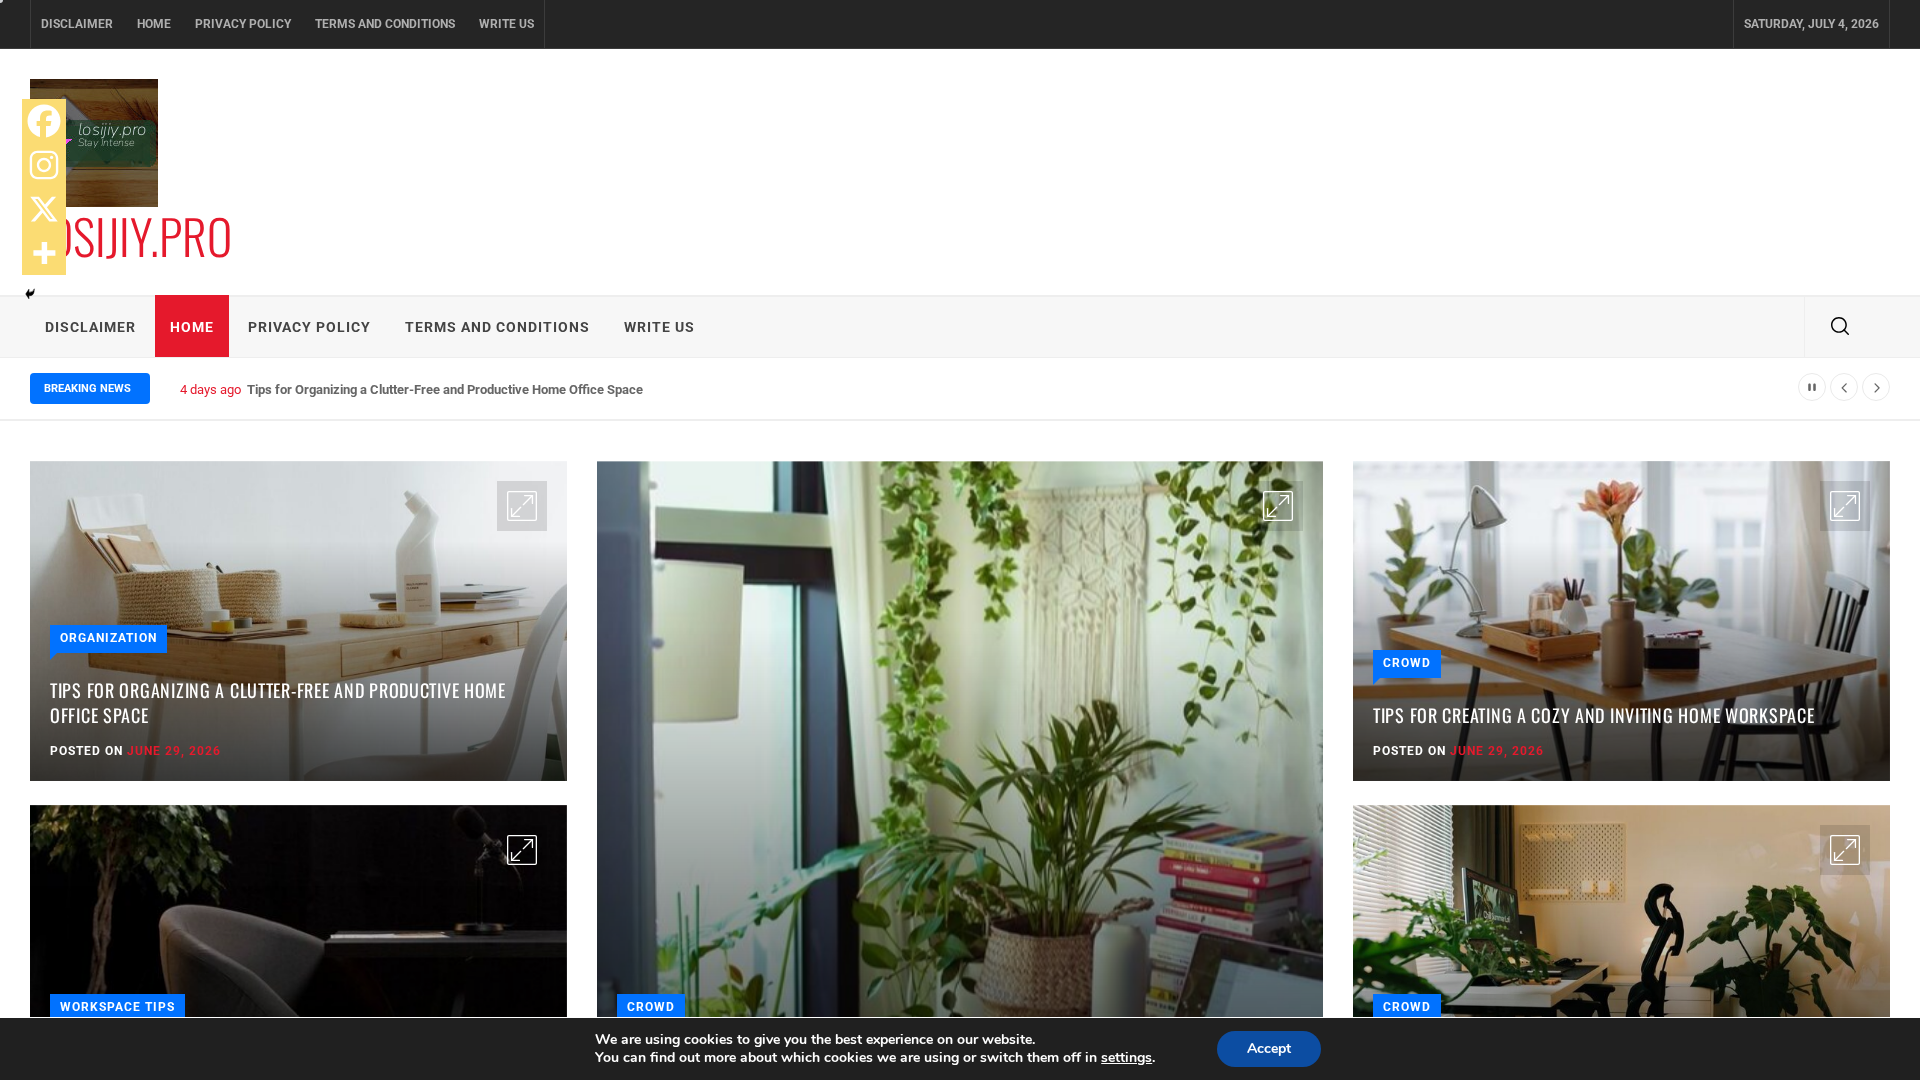Select Terms and Conditions main navigation
1920x1080 pixels.
pos(497,327)
